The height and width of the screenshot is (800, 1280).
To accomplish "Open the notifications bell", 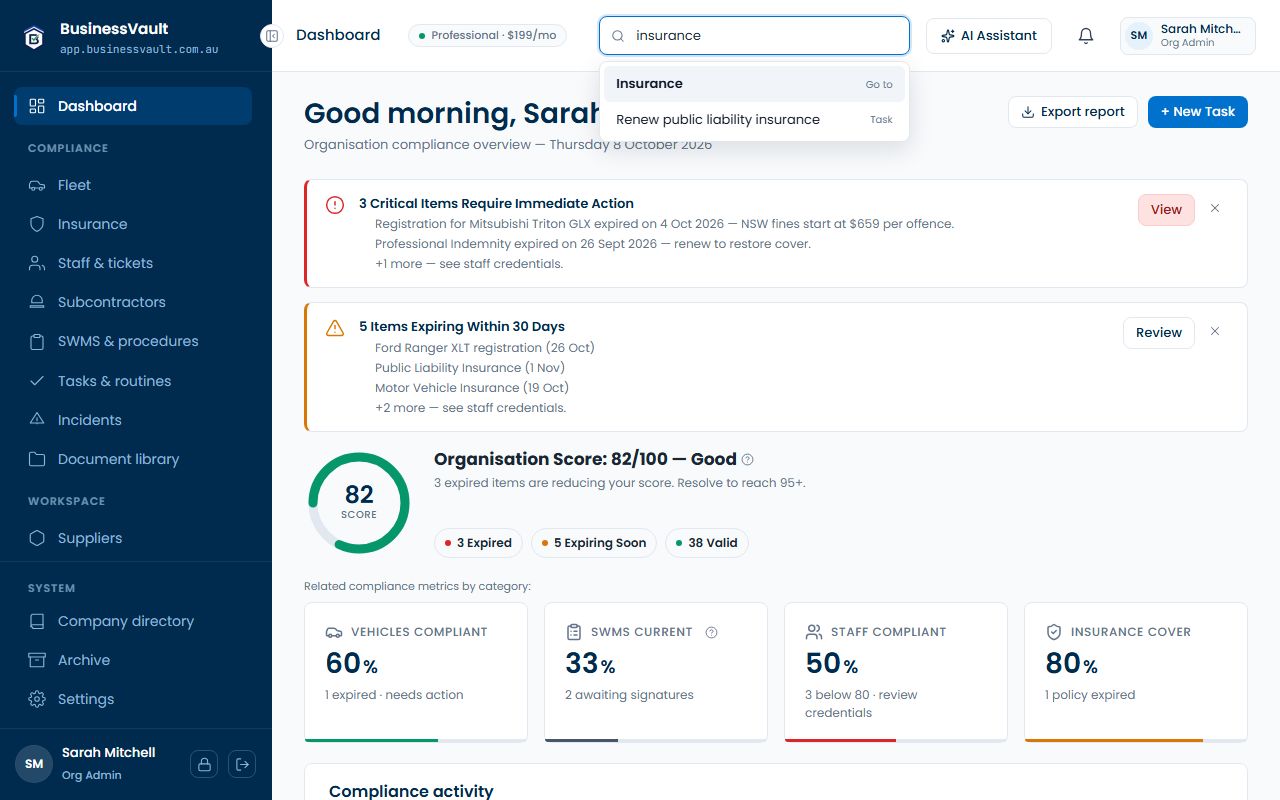I will [1086, 36].
